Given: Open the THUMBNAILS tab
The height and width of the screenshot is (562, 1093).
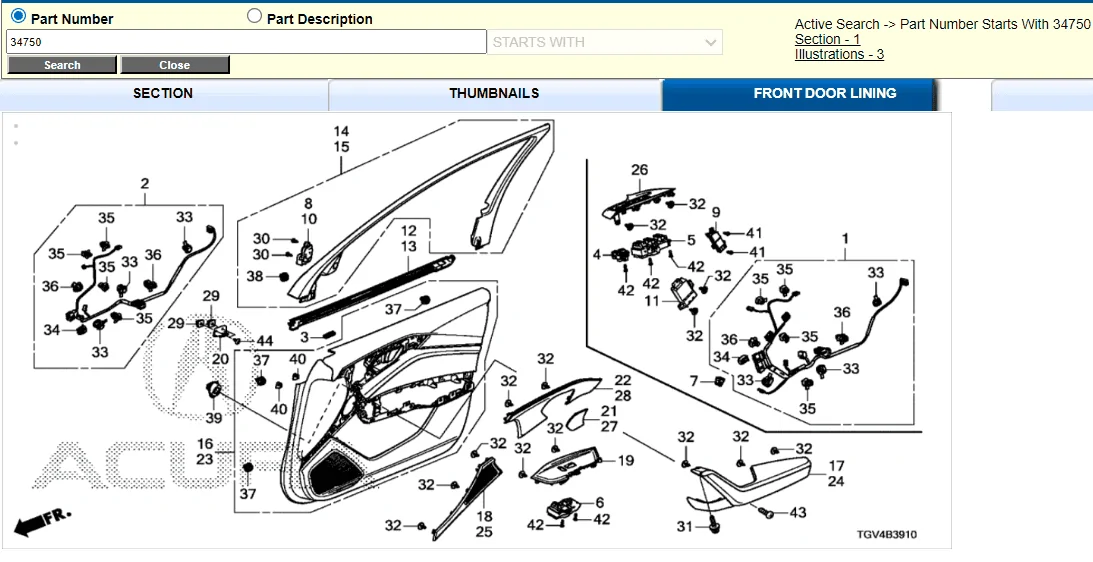Looking at the screenshot, I should tap(494, 94).
